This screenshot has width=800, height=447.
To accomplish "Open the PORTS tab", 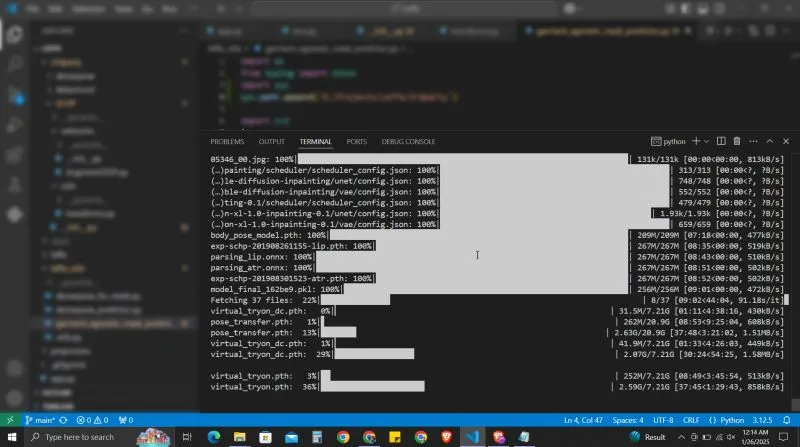I will 356,142.
